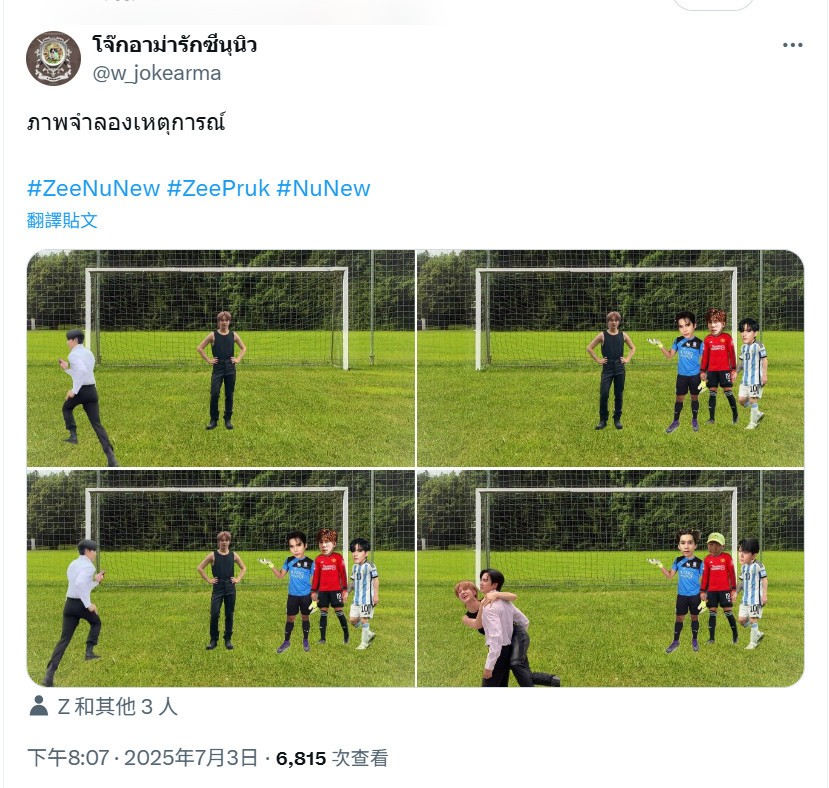This screenshot has height=788, width=829.
Task: Open the top-left photo with running man
Action: (221, 358)
